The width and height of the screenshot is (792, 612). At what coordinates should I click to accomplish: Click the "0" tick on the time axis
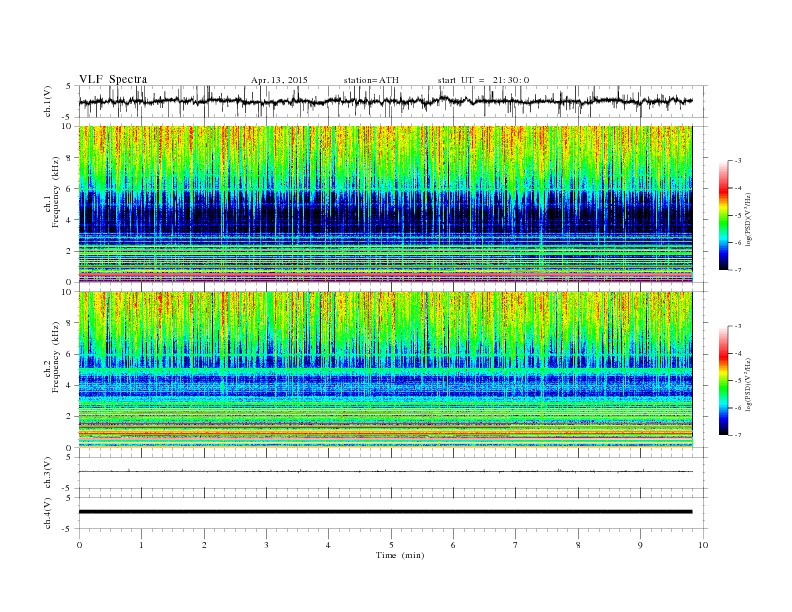tap(79, 545)
